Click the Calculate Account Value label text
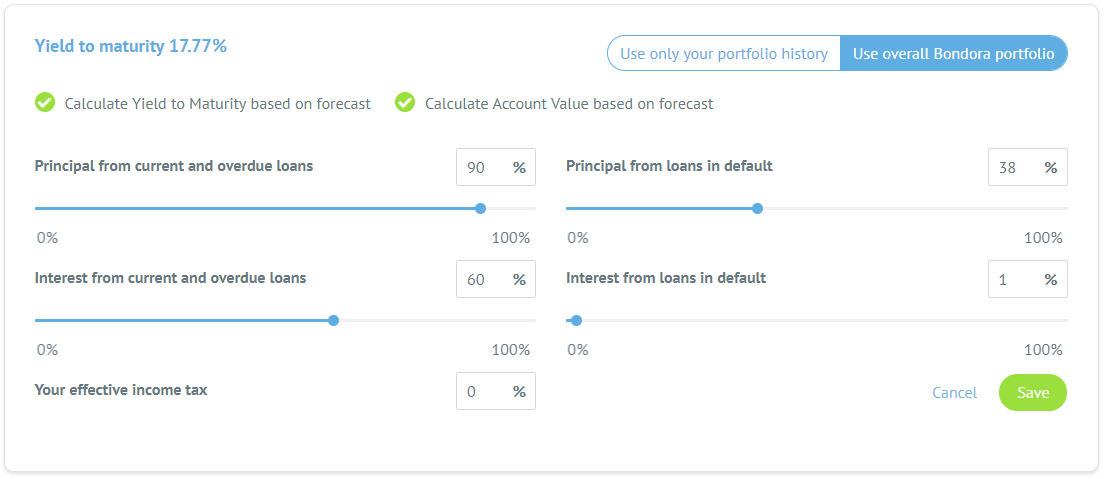 pos(569,104)
